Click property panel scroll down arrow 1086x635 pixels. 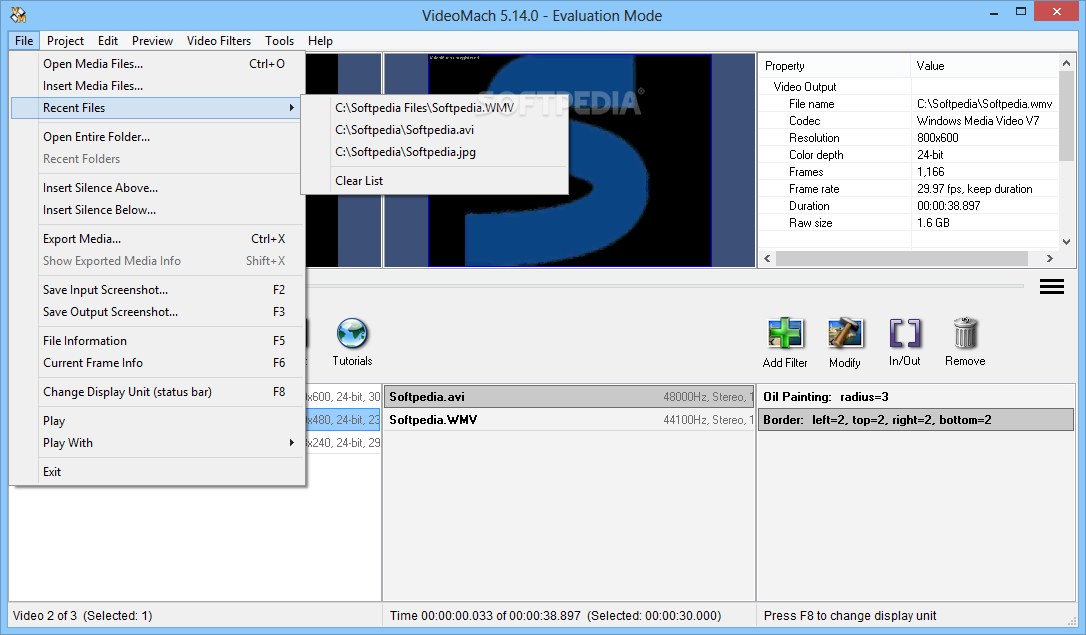(1067, 242)
